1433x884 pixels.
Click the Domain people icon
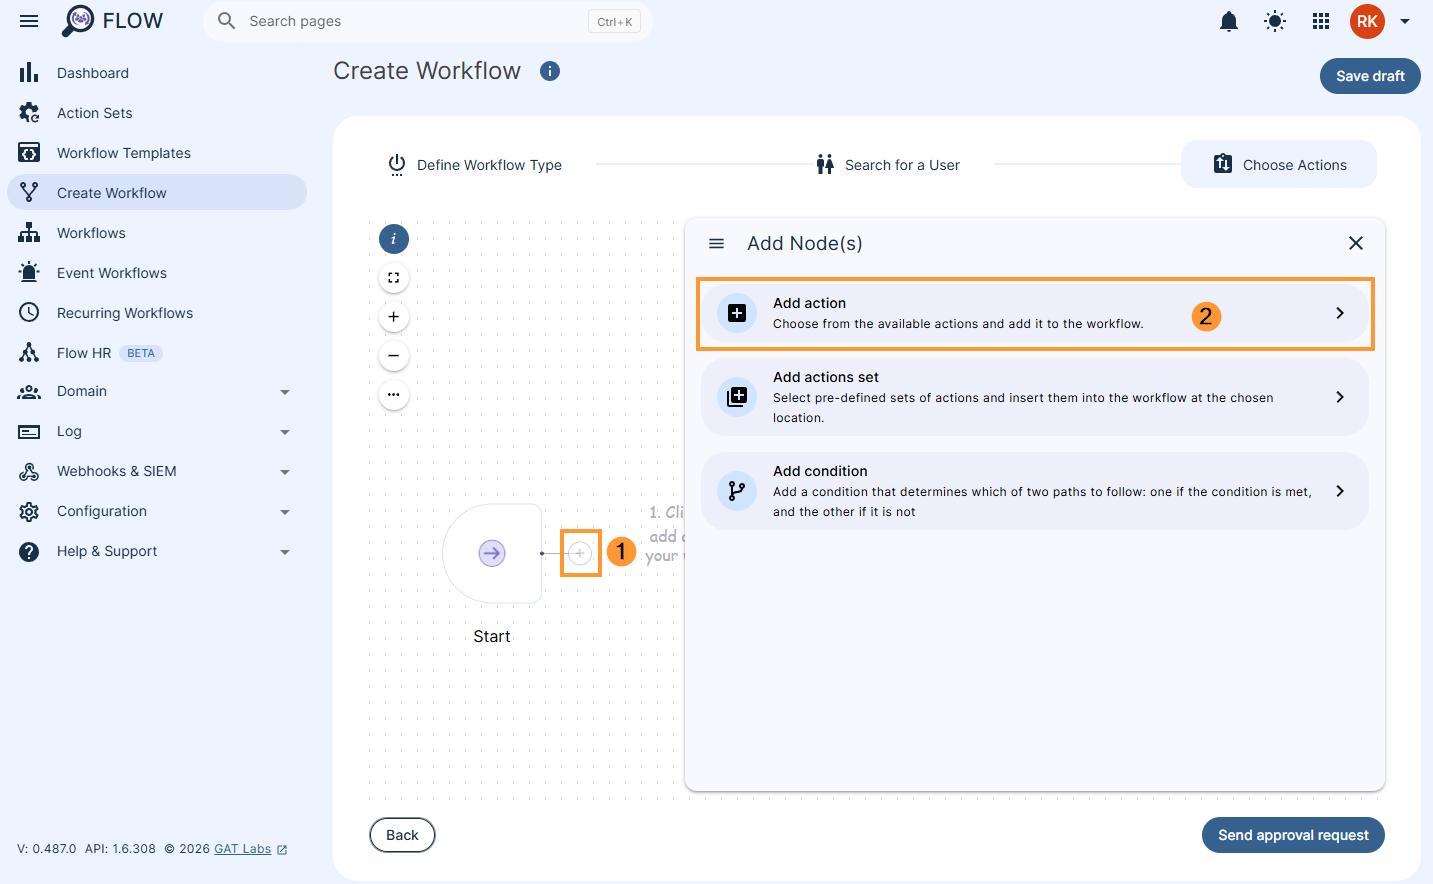pyautogui.click(x=29, y=392)
